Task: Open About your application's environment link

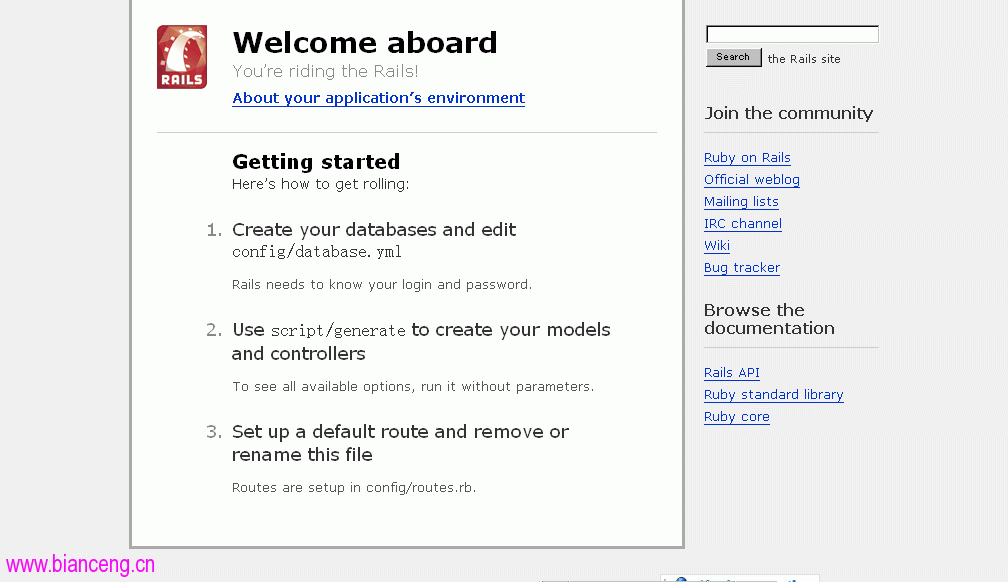Action: coord(379,98)
